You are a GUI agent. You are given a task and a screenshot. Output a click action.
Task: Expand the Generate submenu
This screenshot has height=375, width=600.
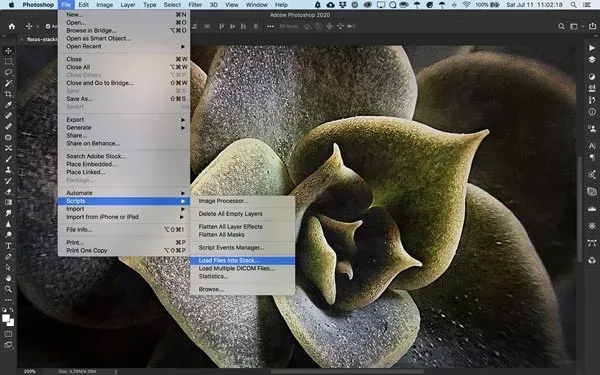pos(124,127)
